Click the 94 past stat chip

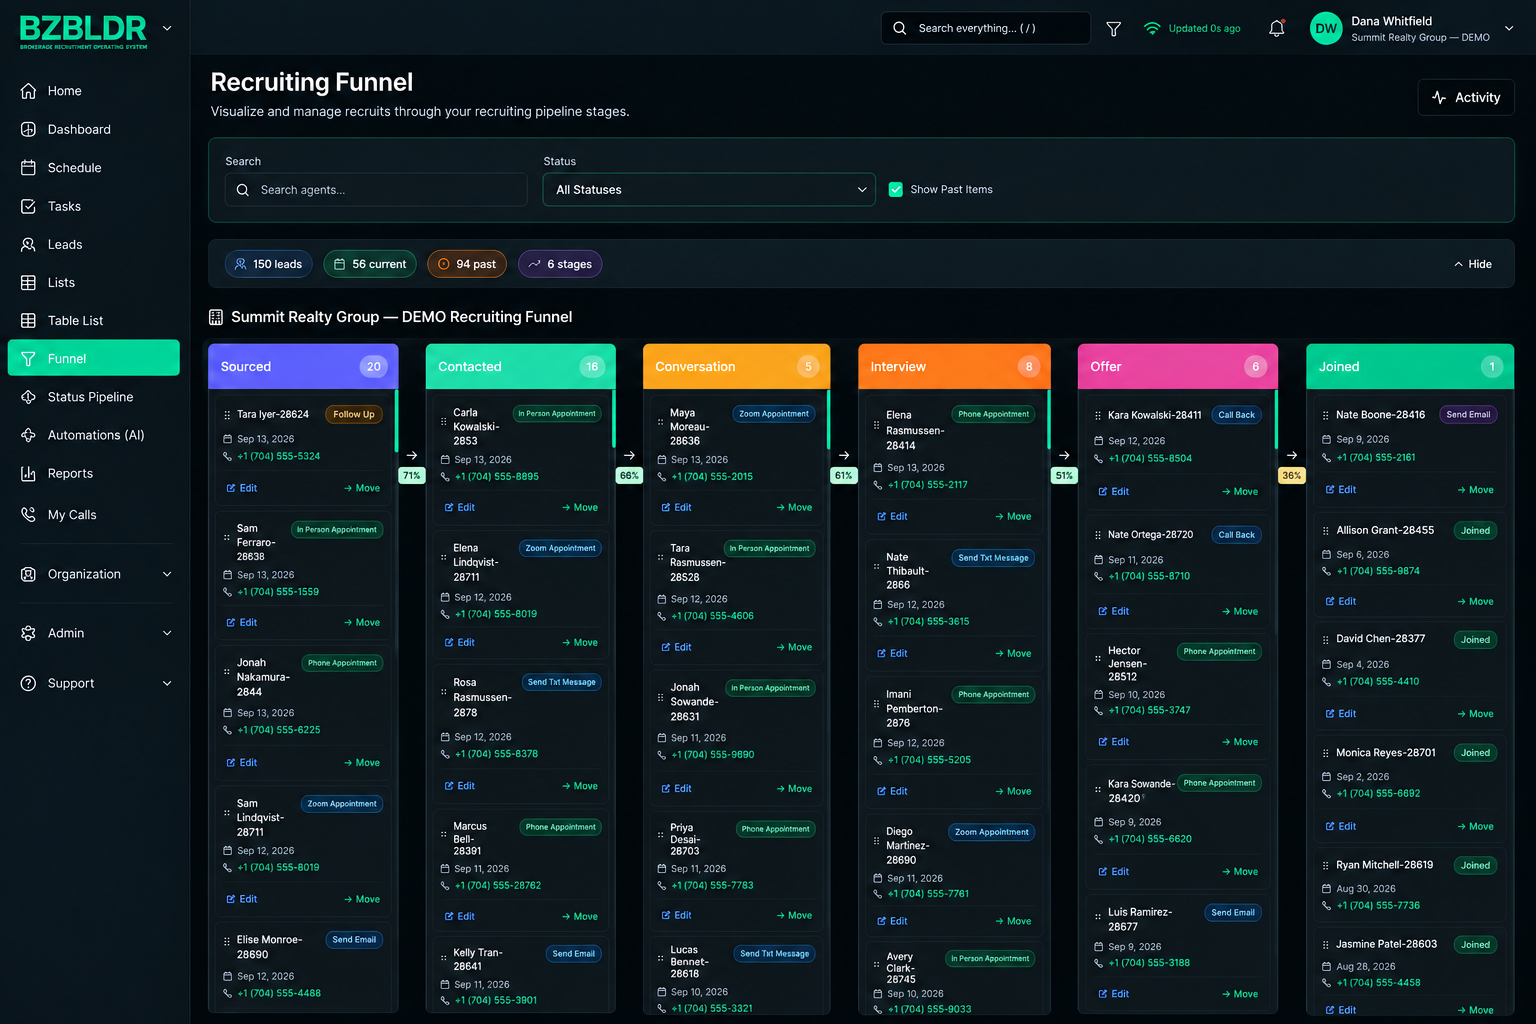tap(467, 264)
